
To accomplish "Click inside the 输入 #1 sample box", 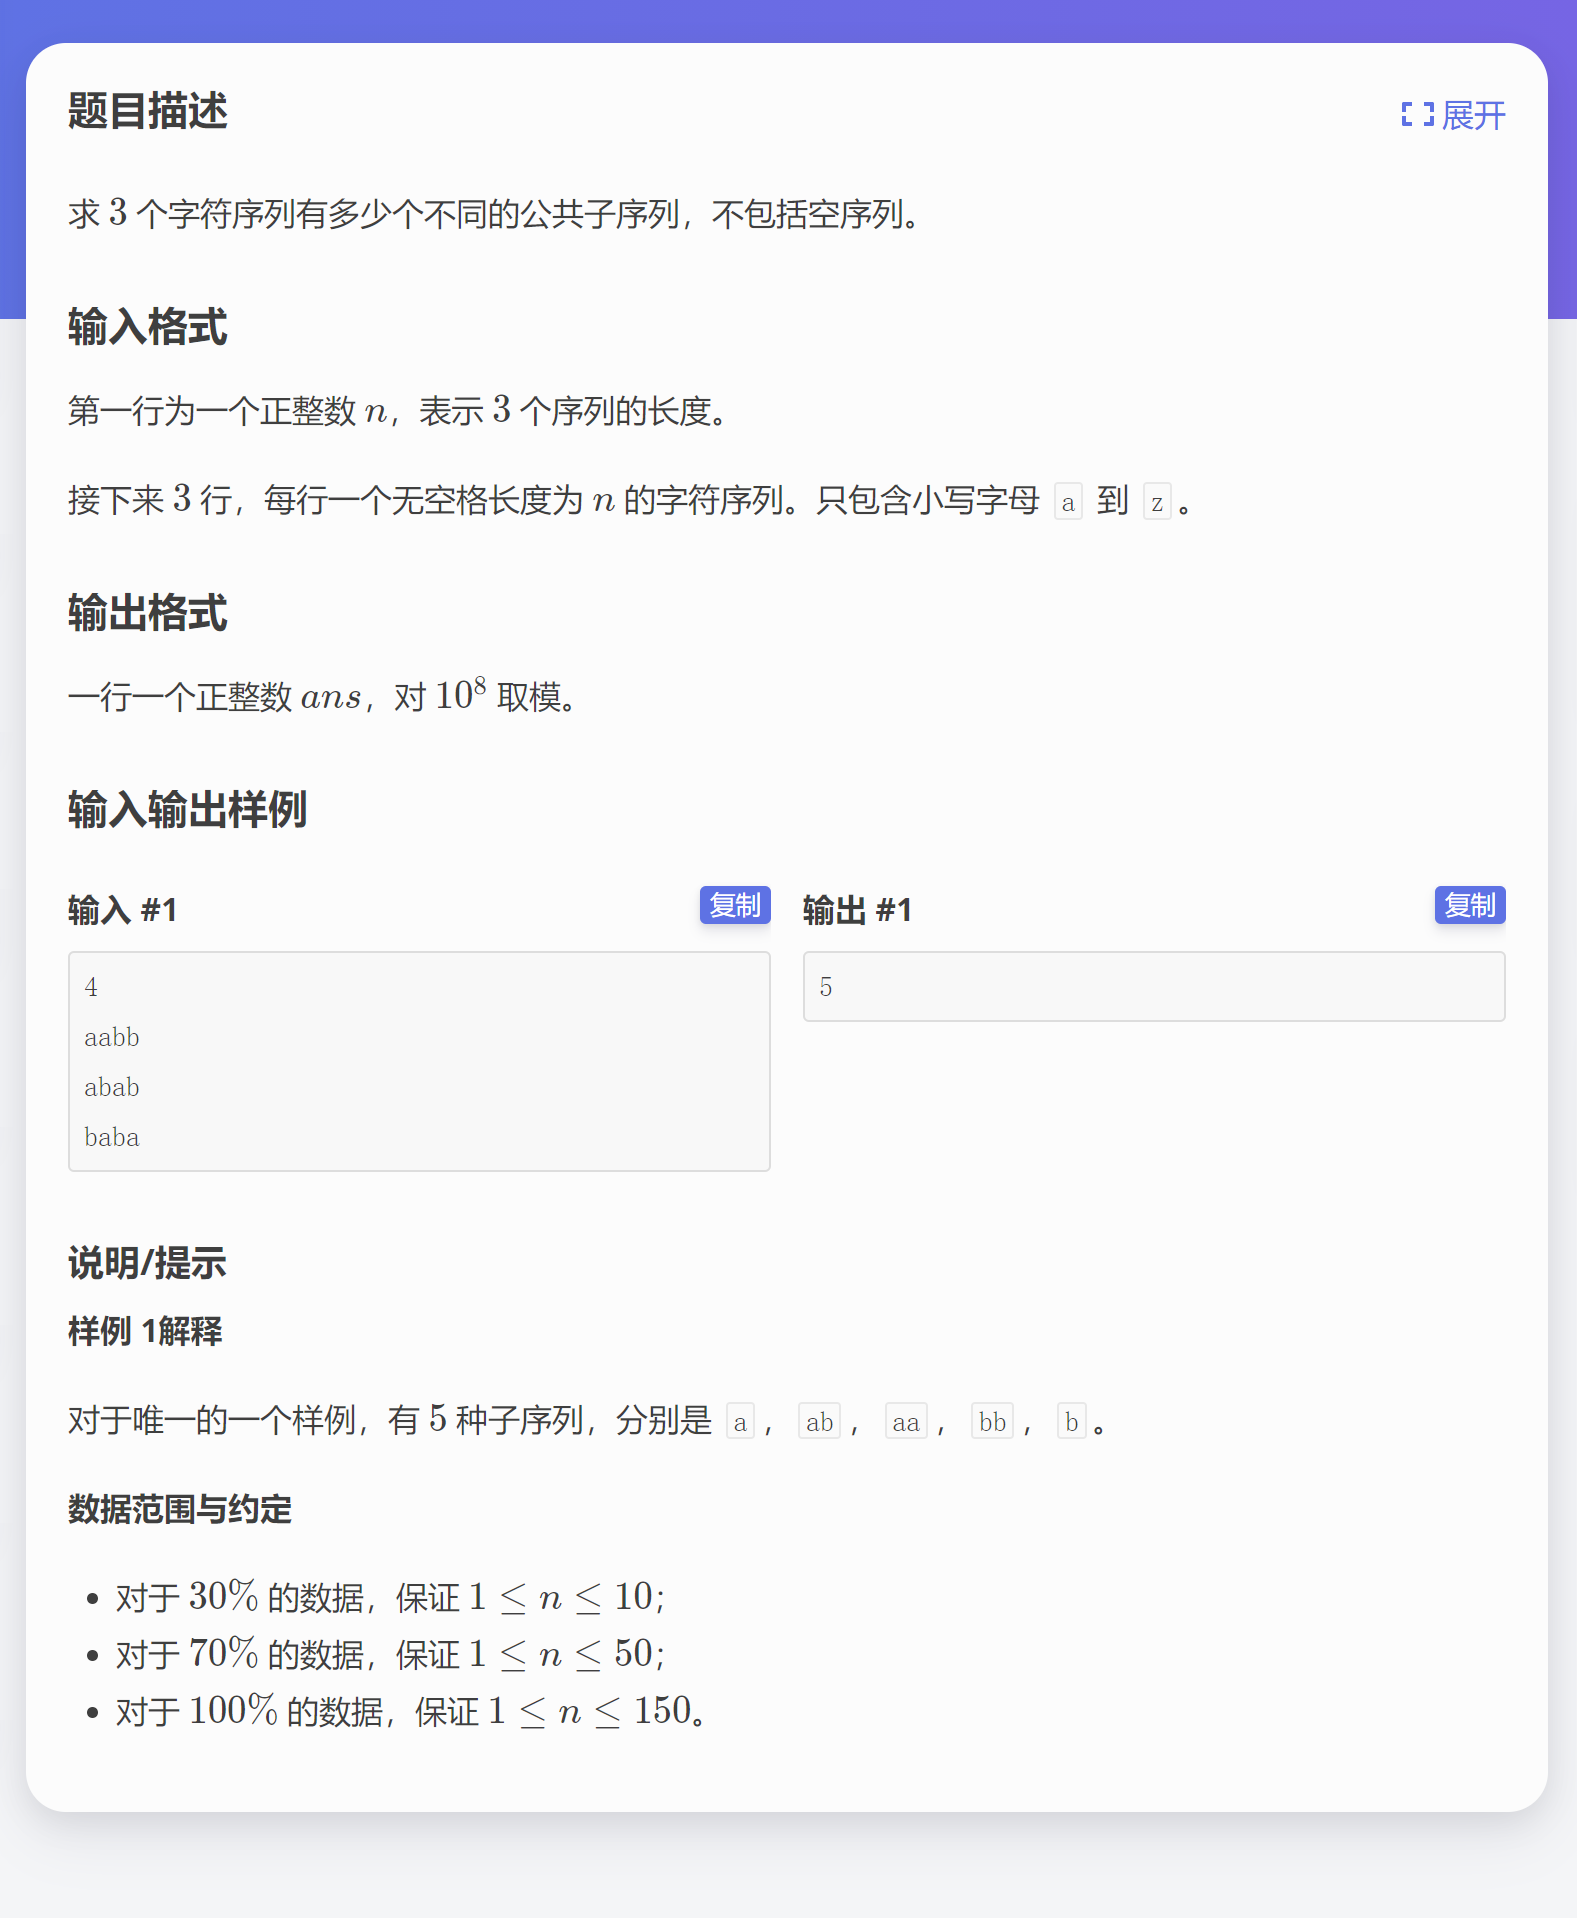I will click(x=419, y=1061).
